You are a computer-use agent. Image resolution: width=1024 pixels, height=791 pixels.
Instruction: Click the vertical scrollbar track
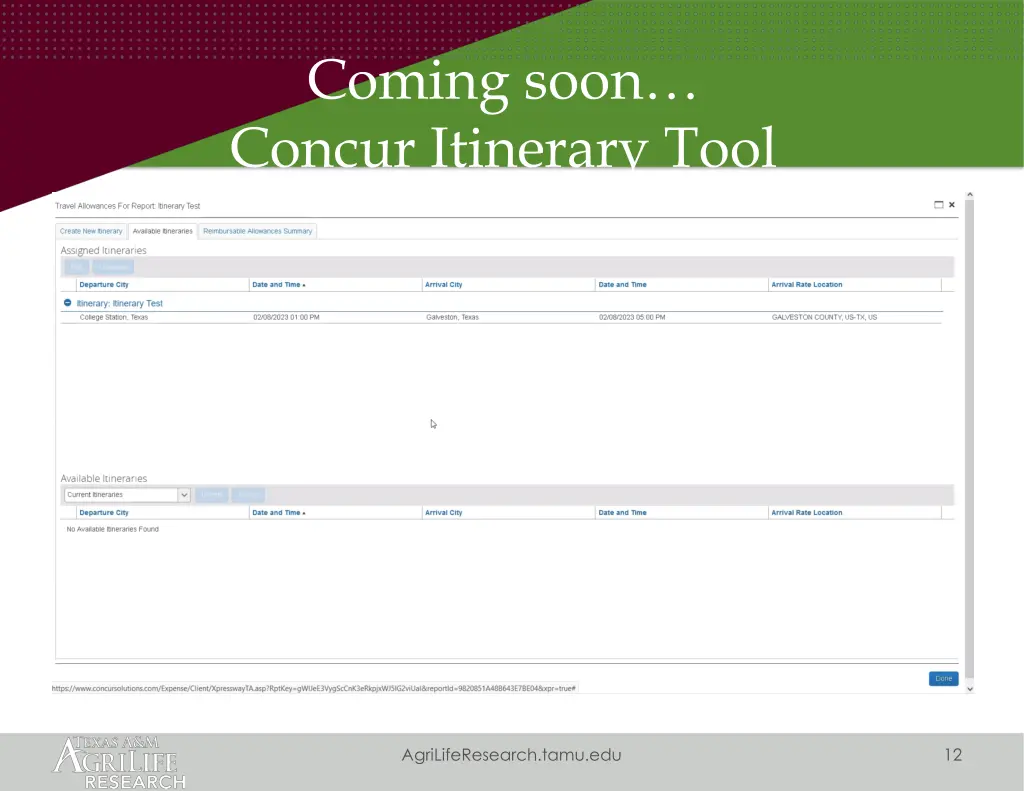[970, 438]
